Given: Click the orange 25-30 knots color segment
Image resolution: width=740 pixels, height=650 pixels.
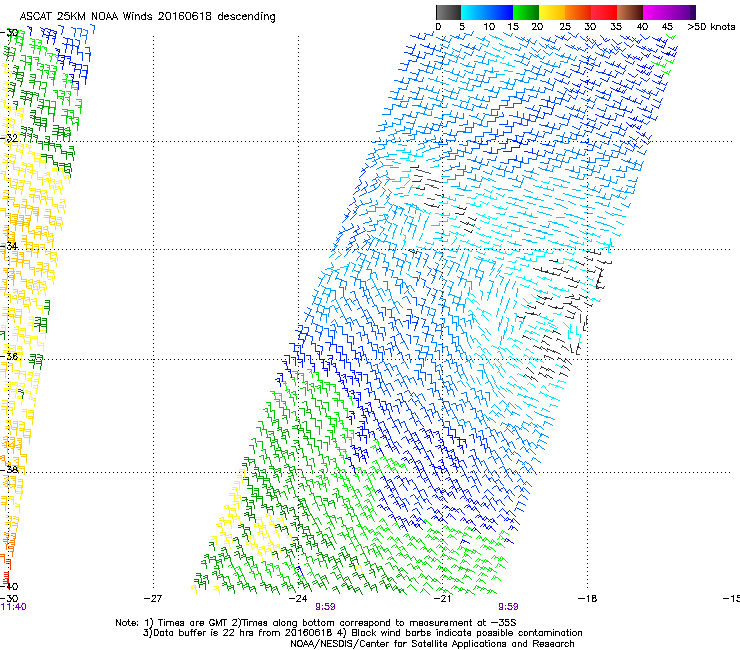Looking at the screenshot, I should pyautogui.click(x=578, y=12).
